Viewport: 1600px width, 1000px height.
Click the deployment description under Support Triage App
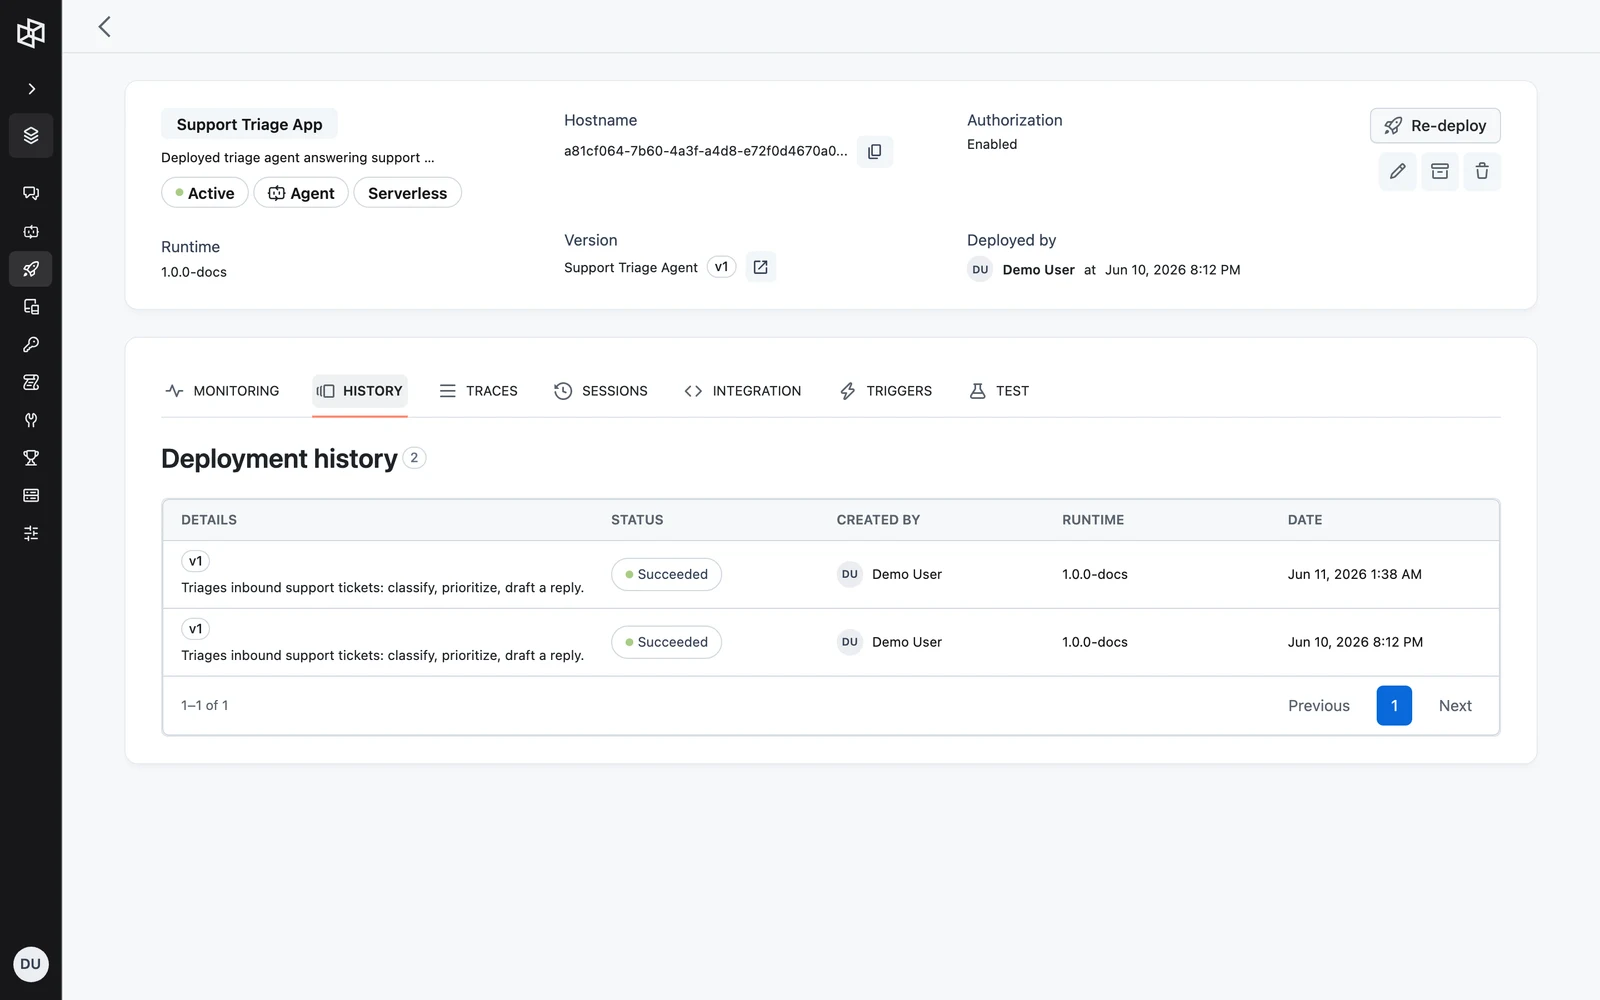click(x=297, y=158)
